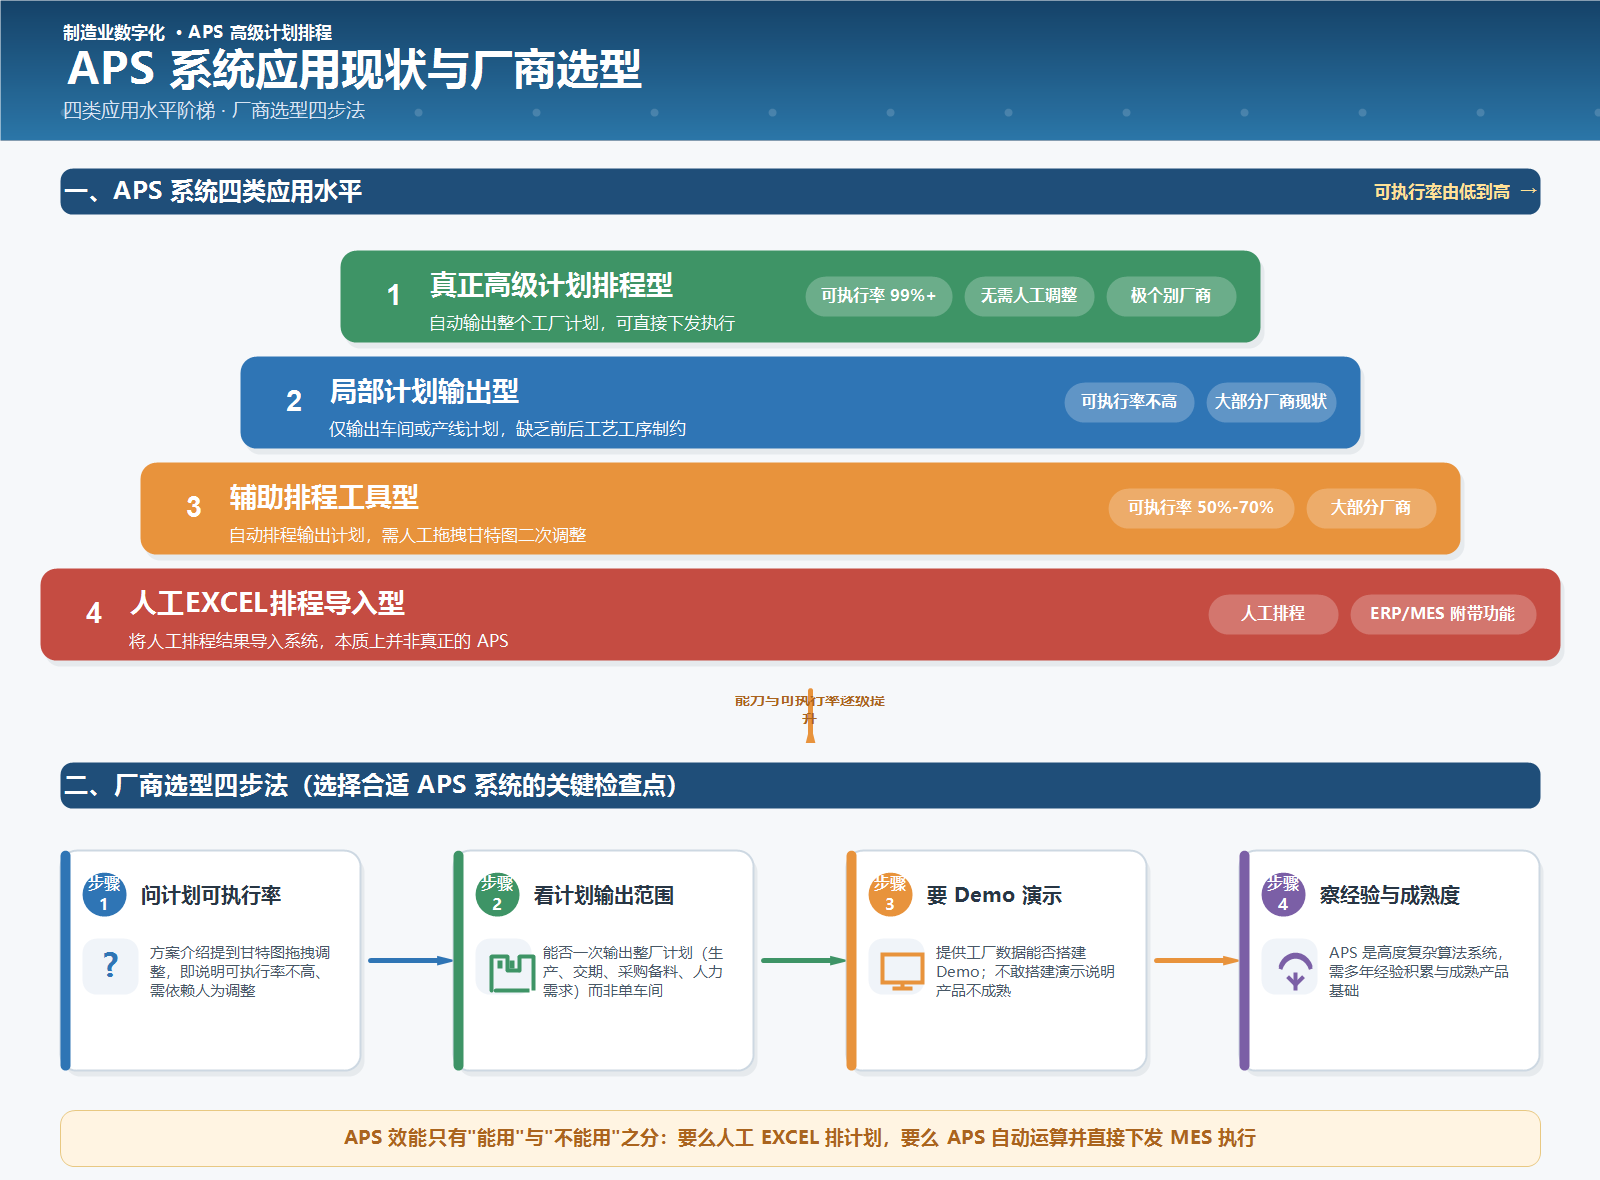The image size is (1600, 1180).
Task: Click the green 步骤 2 circle badge
Action: (x=497, y=894)
